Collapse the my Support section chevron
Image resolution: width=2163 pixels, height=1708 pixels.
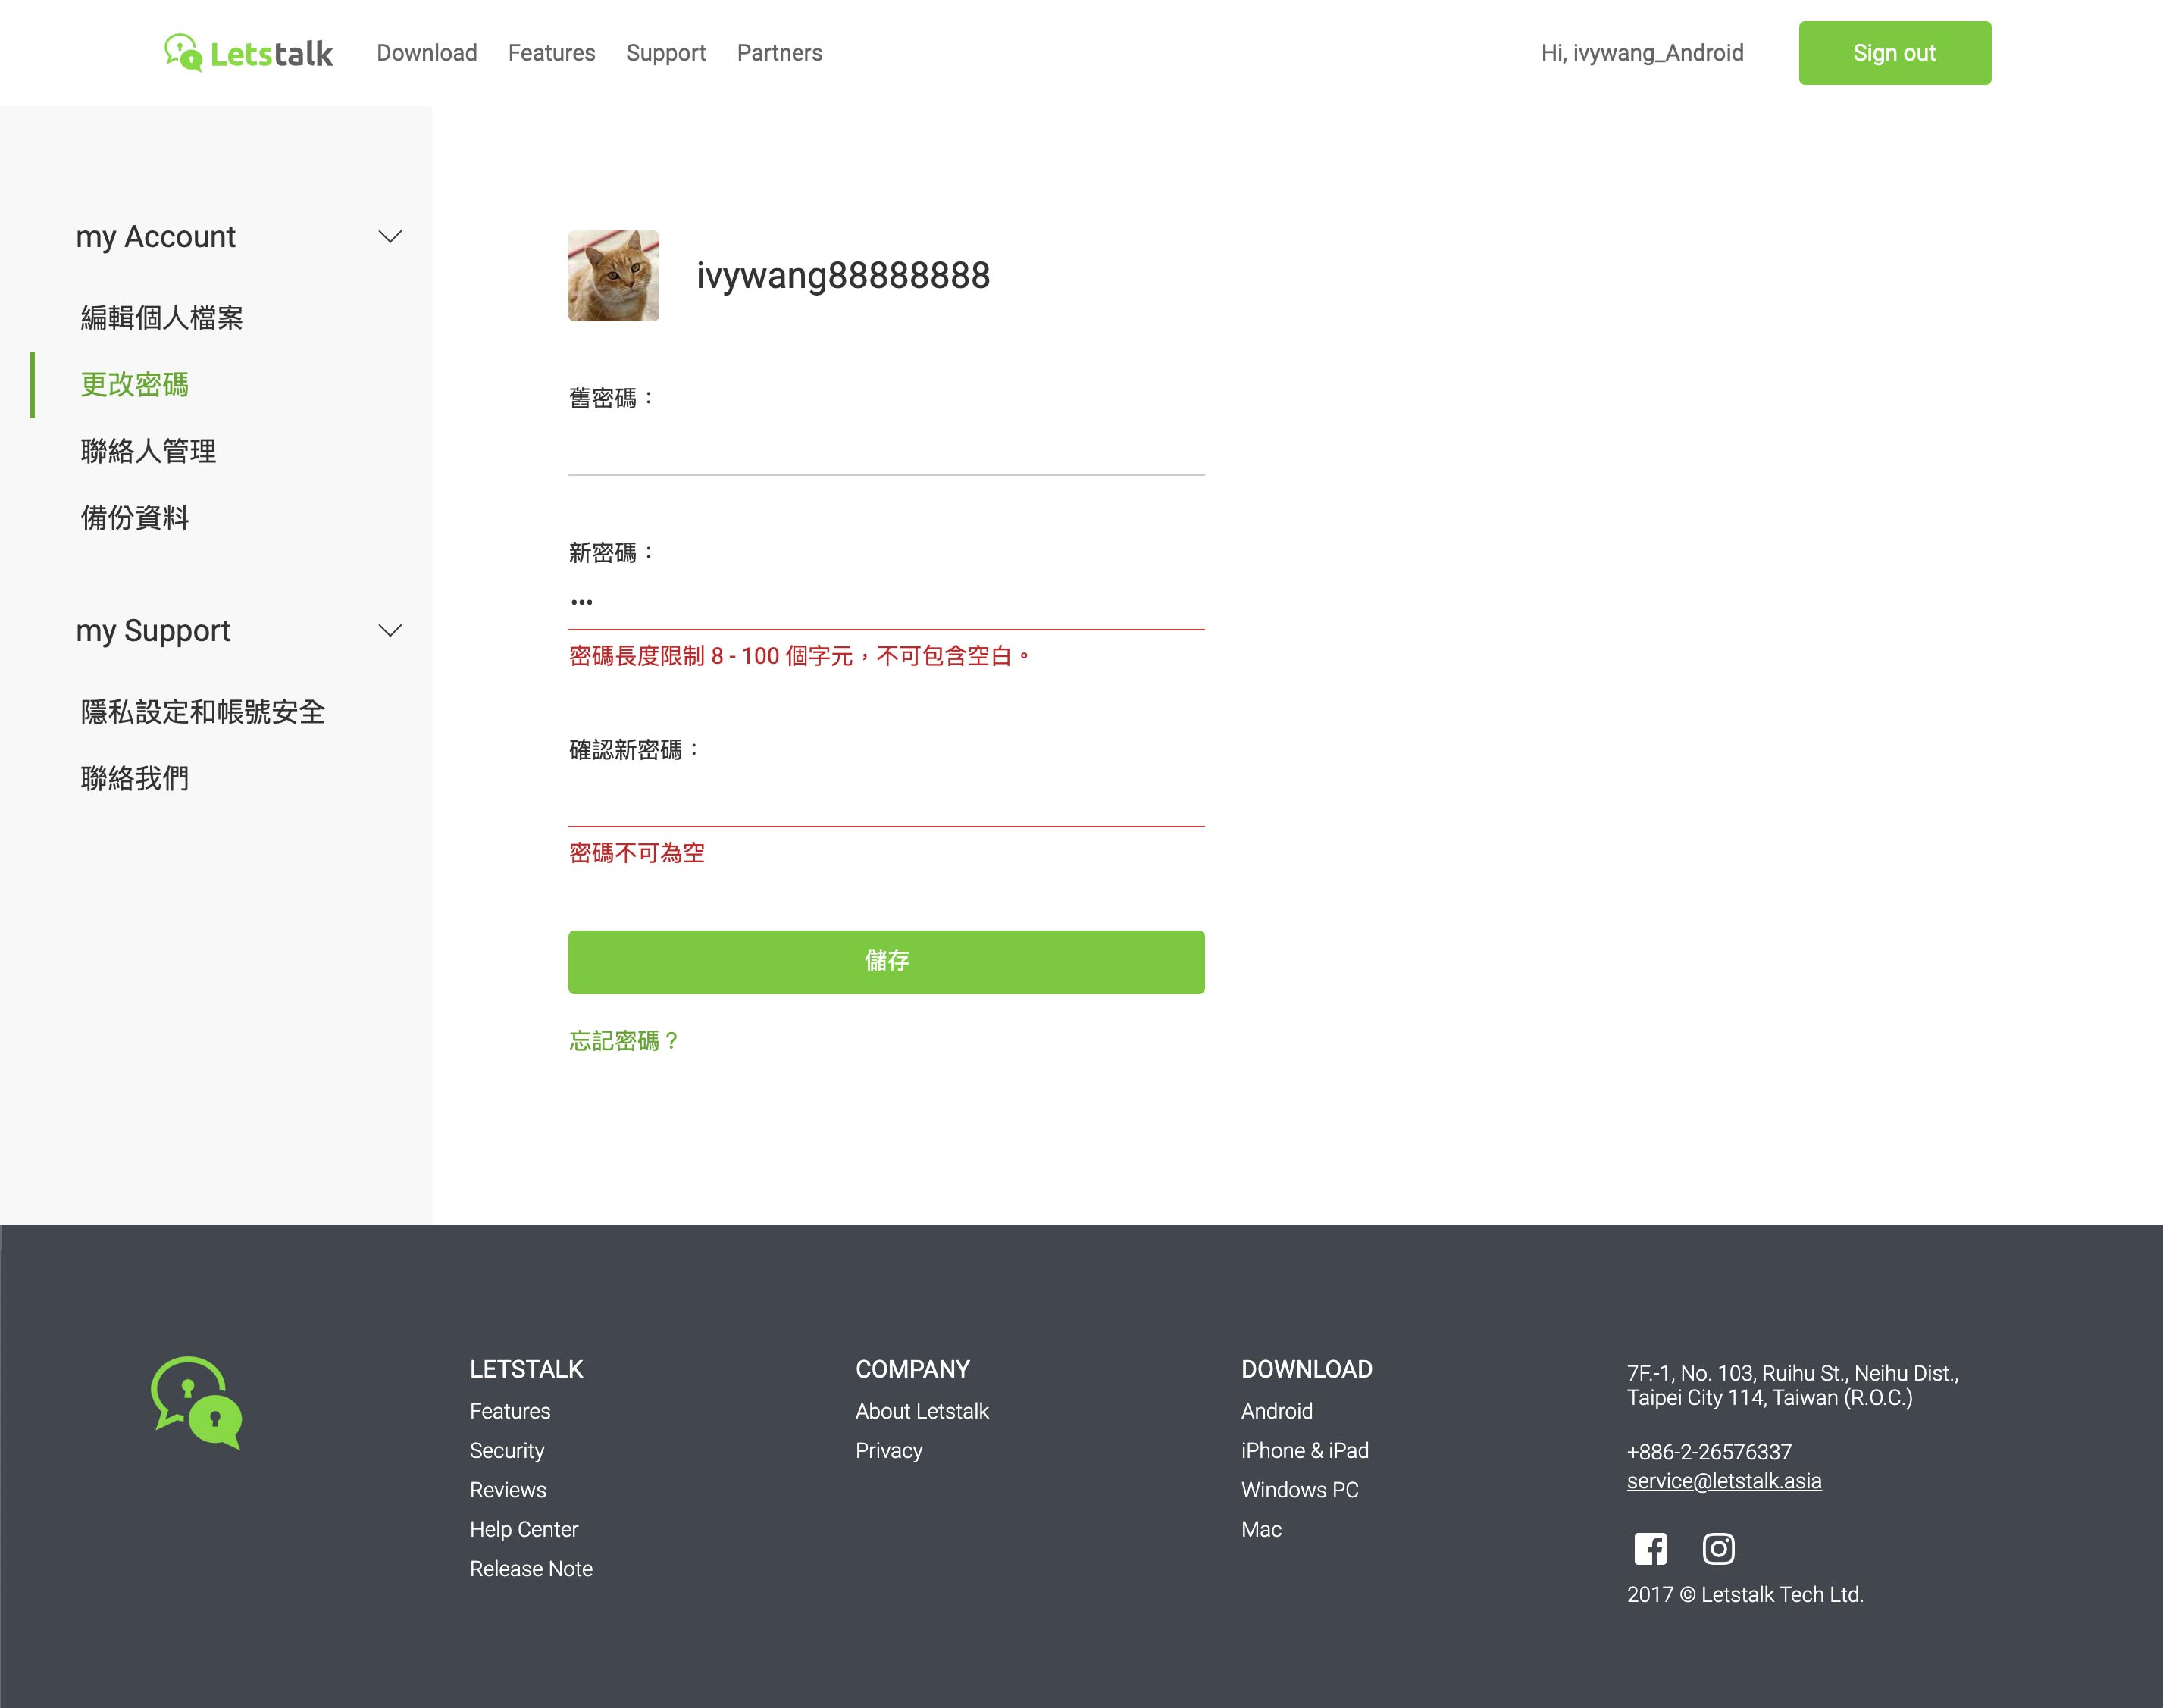[x=390, y=631]
